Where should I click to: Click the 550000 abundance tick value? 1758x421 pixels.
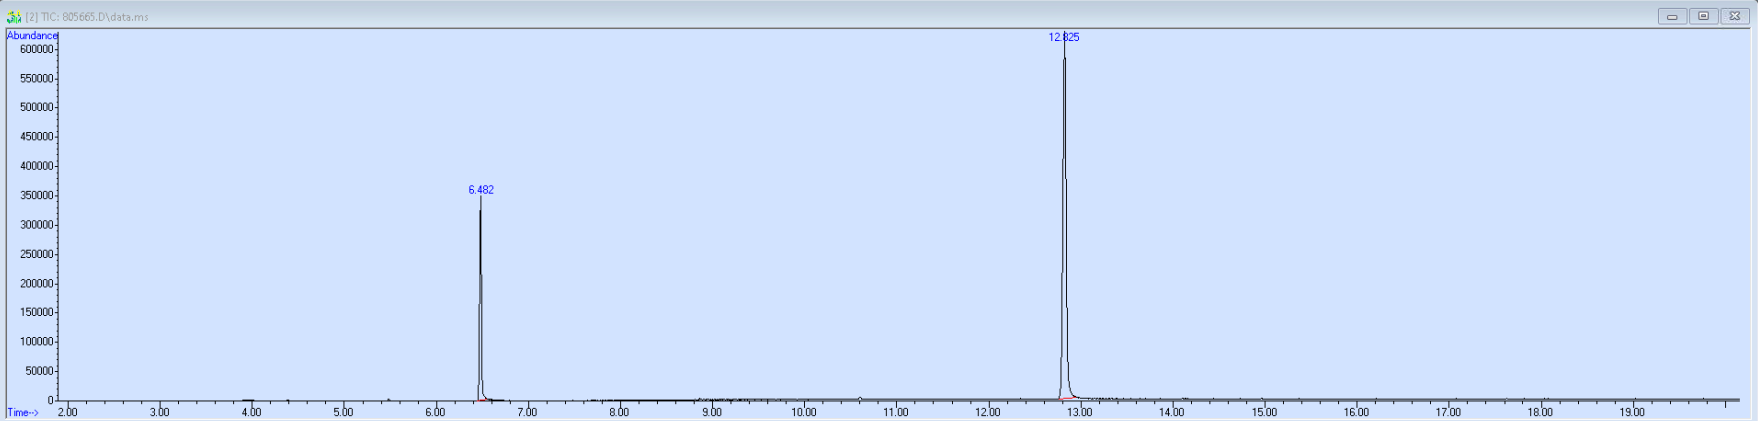[36, 79]
